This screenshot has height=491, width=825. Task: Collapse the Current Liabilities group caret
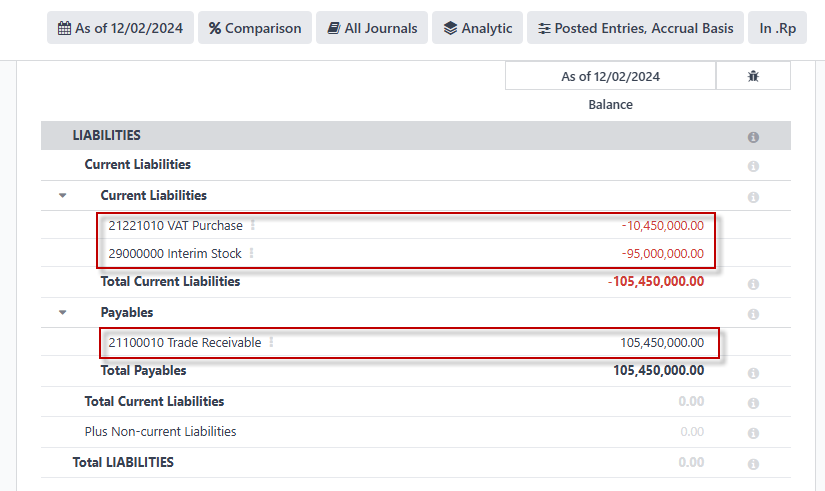tap(63, 195)
